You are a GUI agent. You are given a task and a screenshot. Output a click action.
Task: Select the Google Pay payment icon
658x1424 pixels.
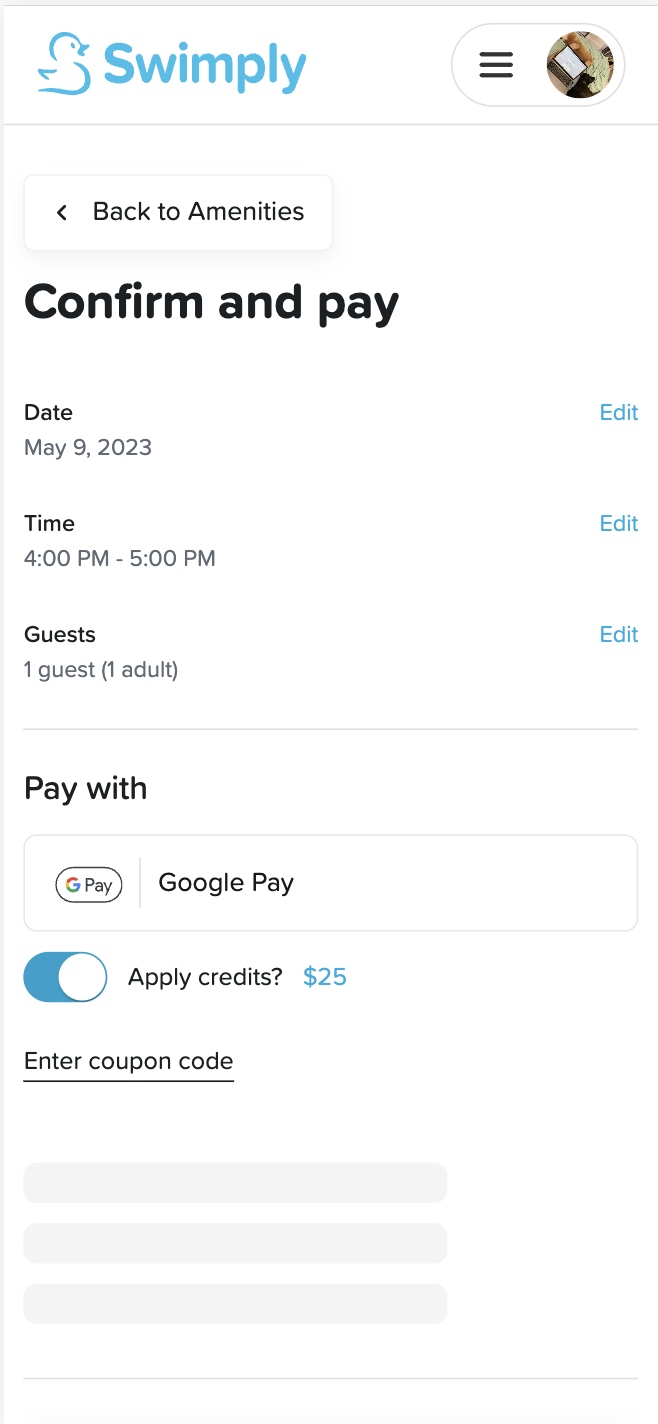88,884
